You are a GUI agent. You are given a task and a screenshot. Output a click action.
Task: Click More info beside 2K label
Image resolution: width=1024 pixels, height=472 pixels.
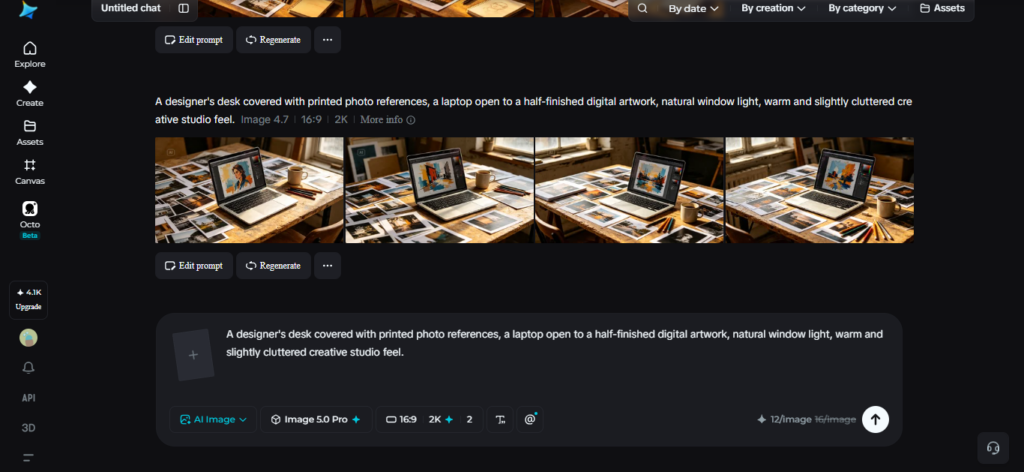387,120
